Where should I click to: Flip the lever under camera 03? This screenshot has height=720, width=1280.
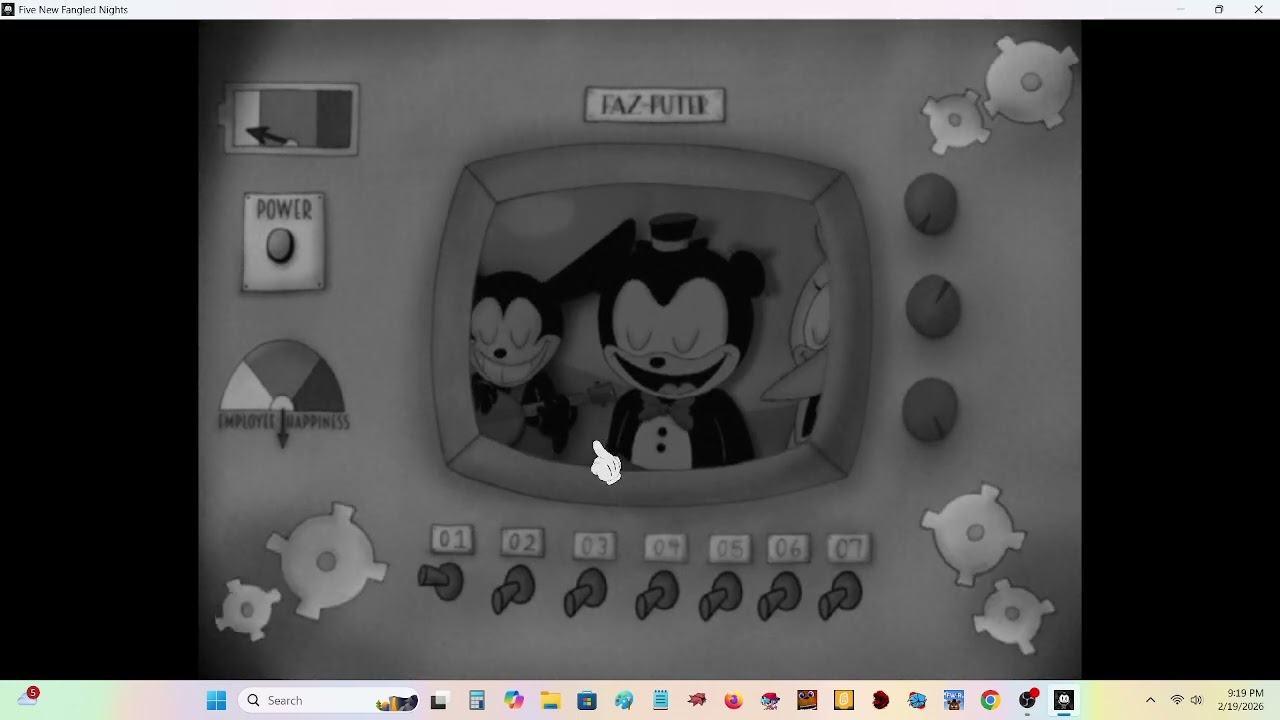click(x=586, y=591)
